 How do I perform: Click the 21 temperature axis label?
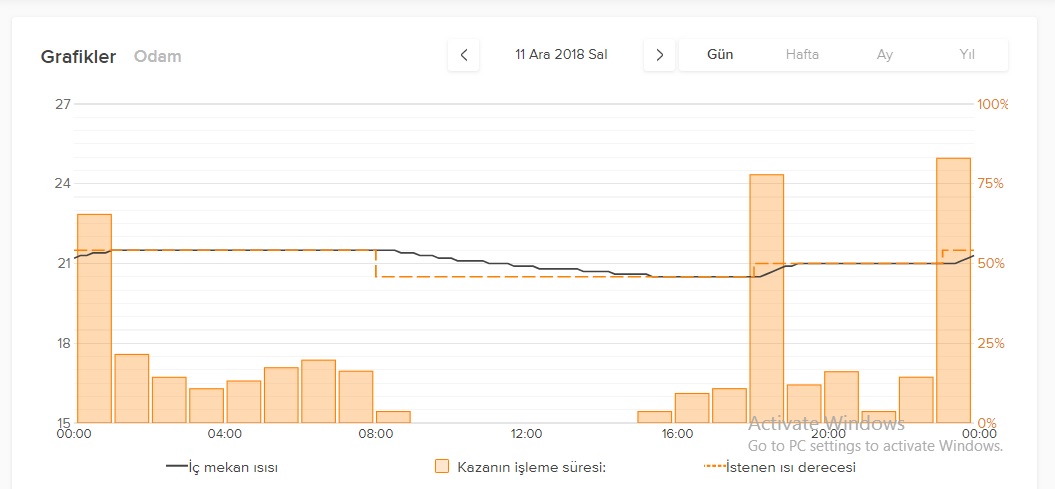tap(63, 263)
